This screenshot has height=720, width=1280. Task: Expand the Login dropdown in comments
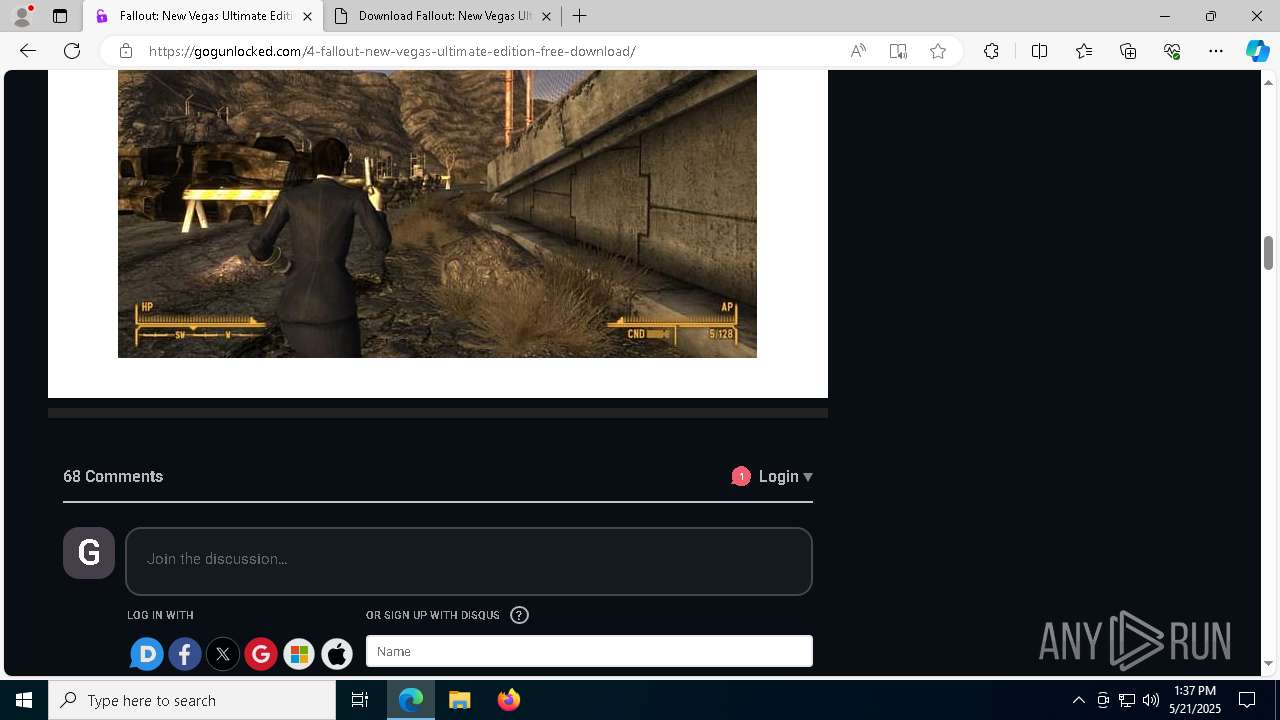point(785,476)
